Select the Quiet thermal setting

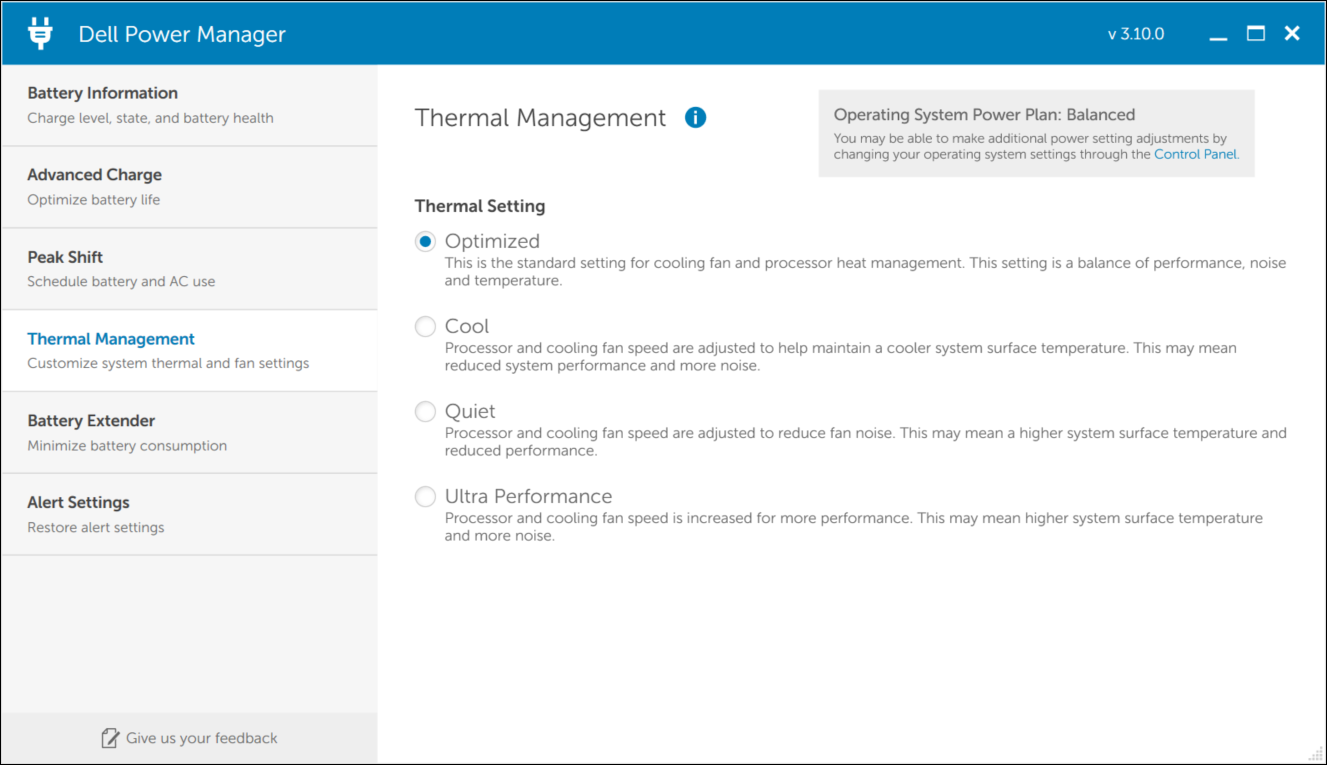426,411
